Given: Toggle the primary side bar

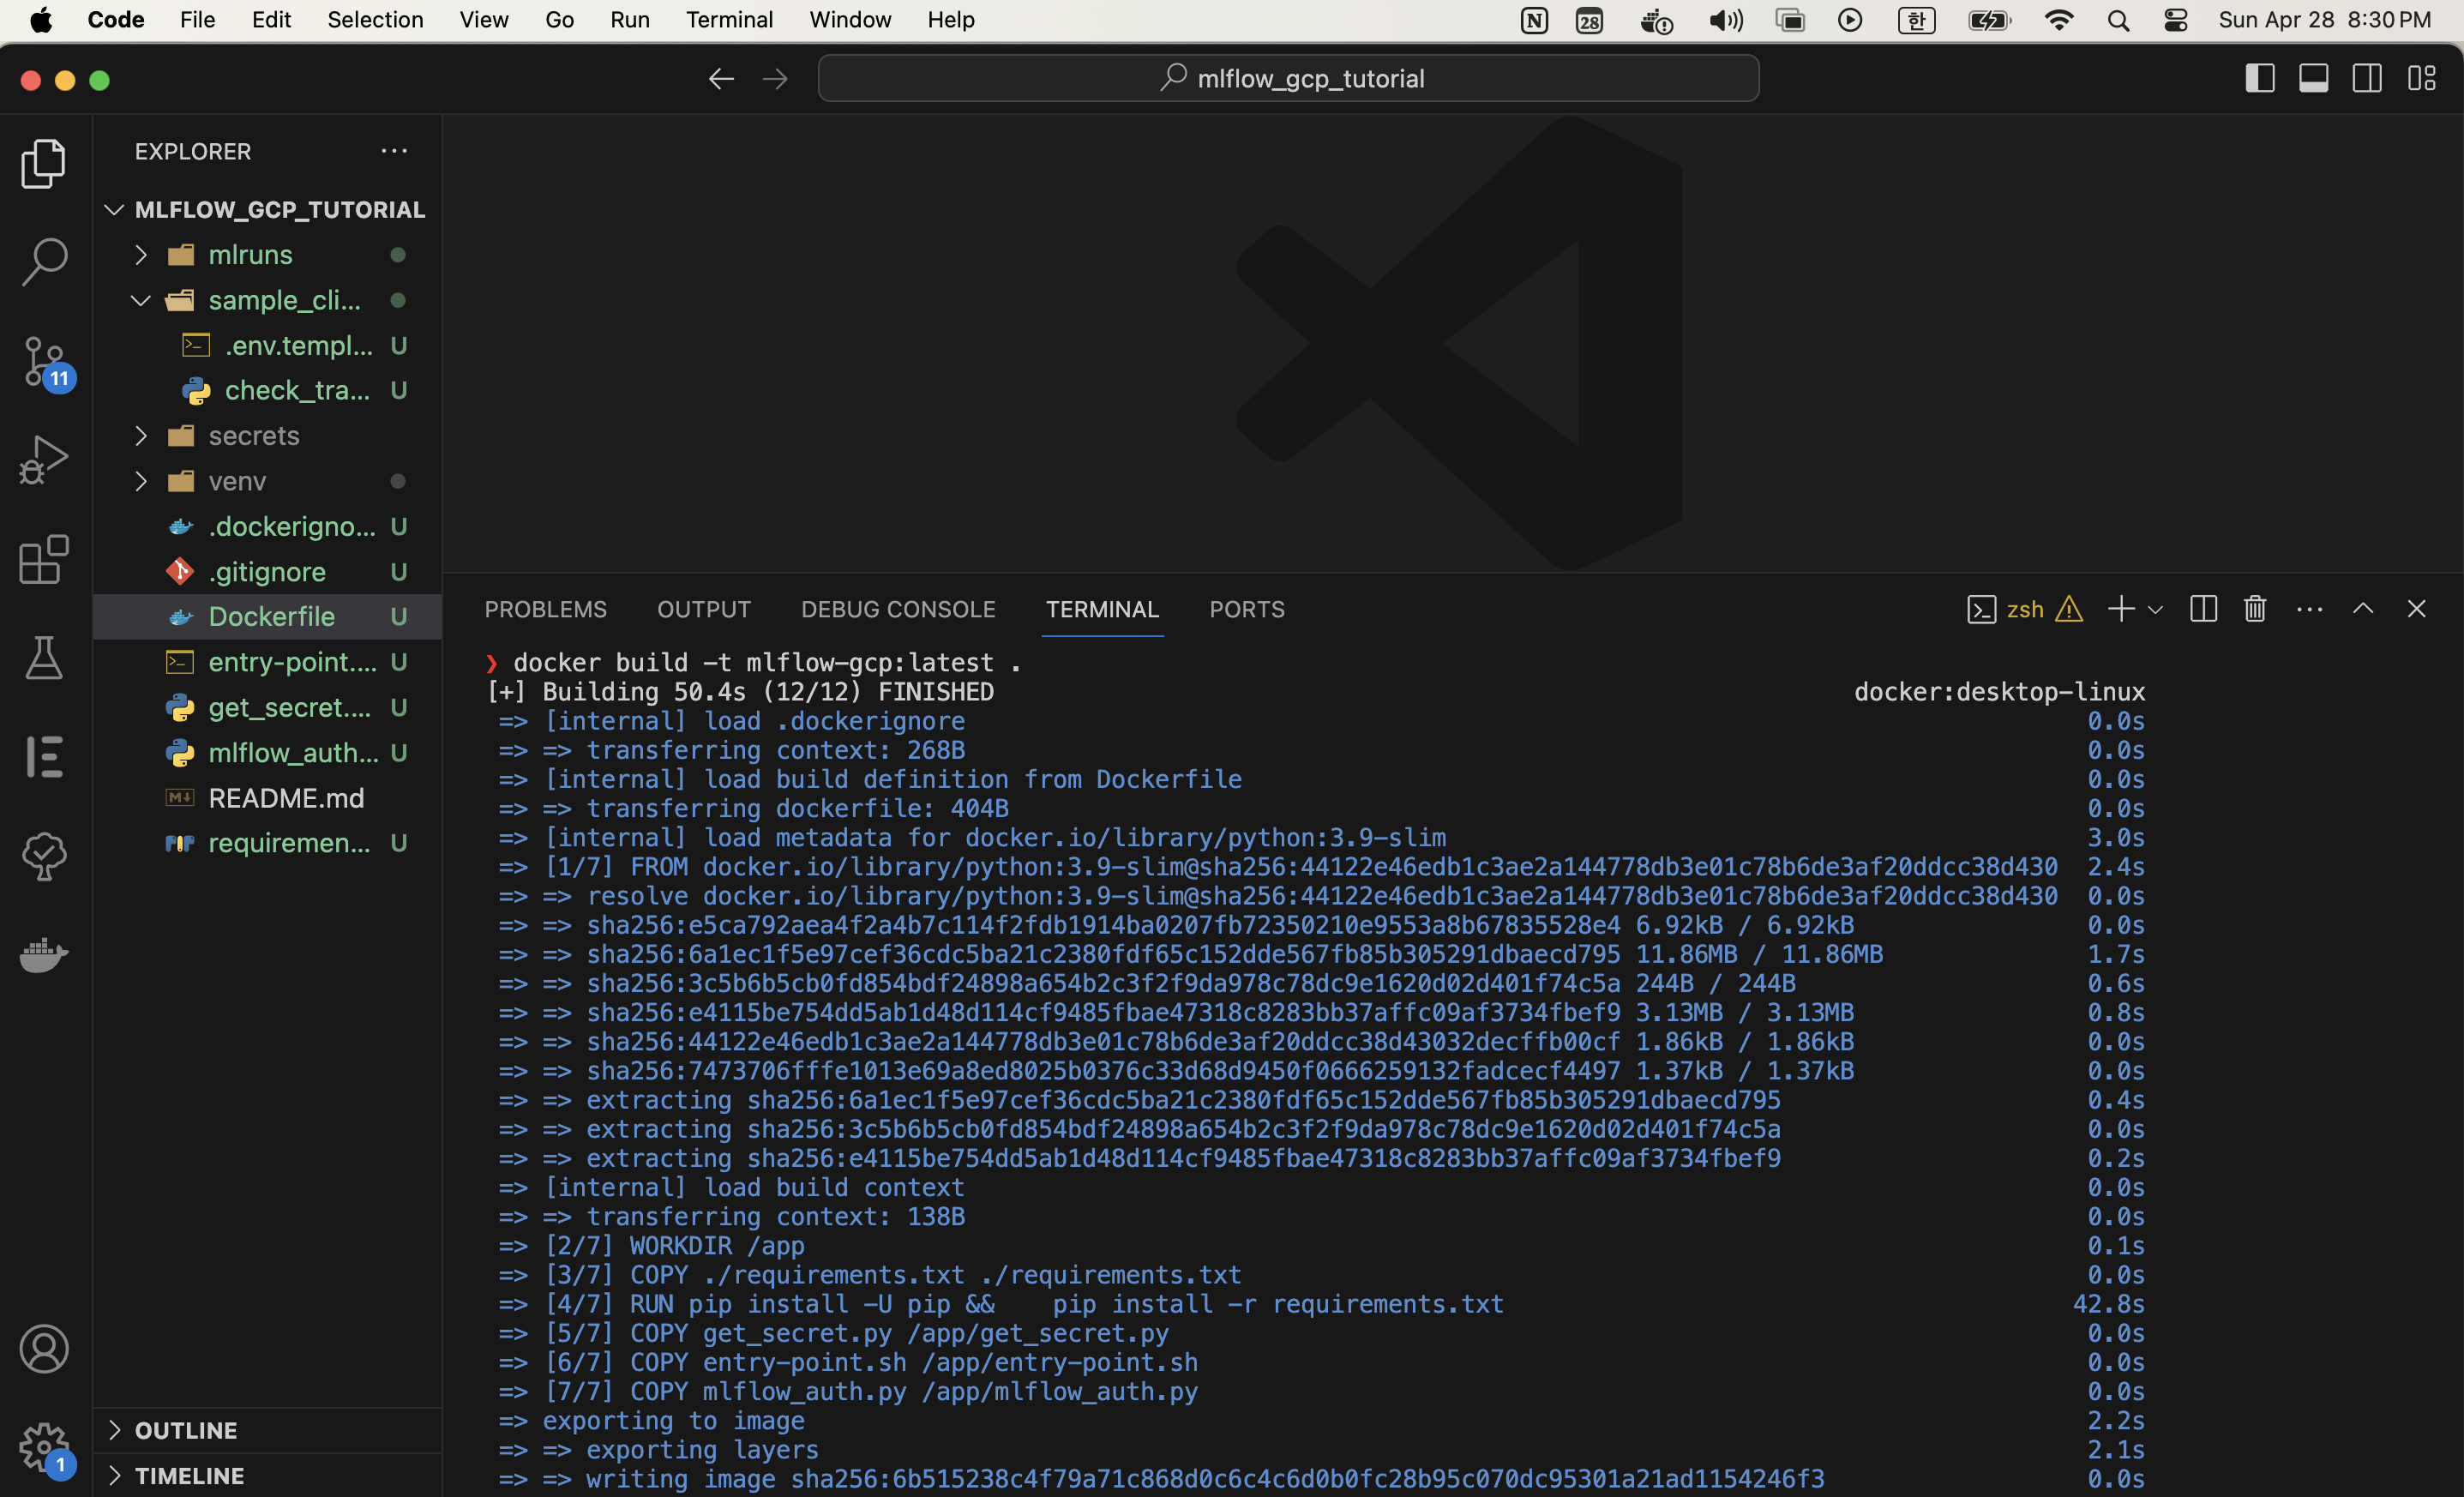Looking at the screenshot, I should click(x=2259, y=78).
